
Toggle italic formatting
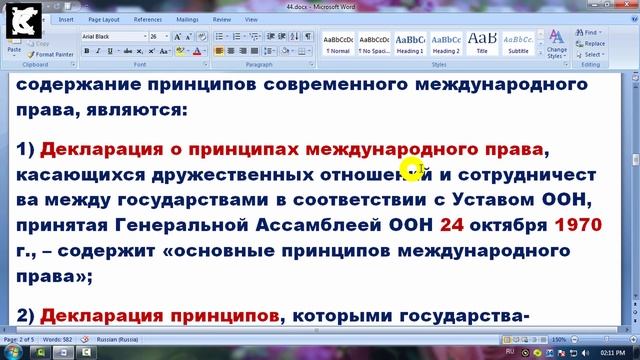[x=98, y=51]
